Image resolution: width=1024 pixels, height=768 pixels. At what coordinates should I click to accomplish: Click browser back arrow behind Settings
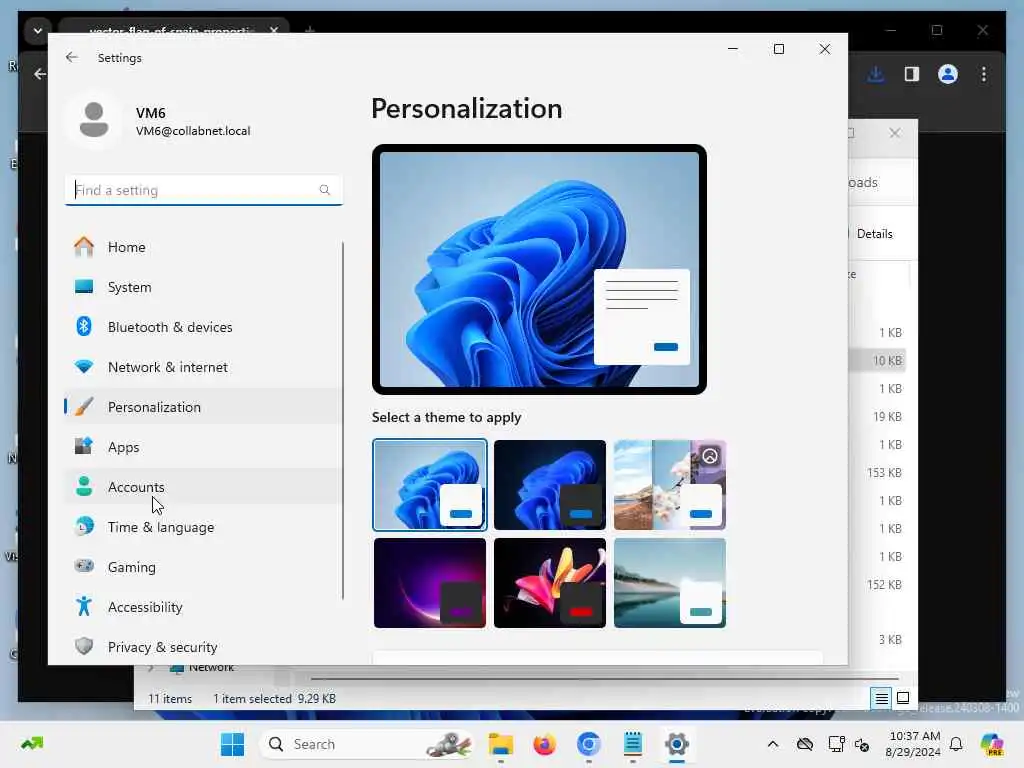click(40, 74)
